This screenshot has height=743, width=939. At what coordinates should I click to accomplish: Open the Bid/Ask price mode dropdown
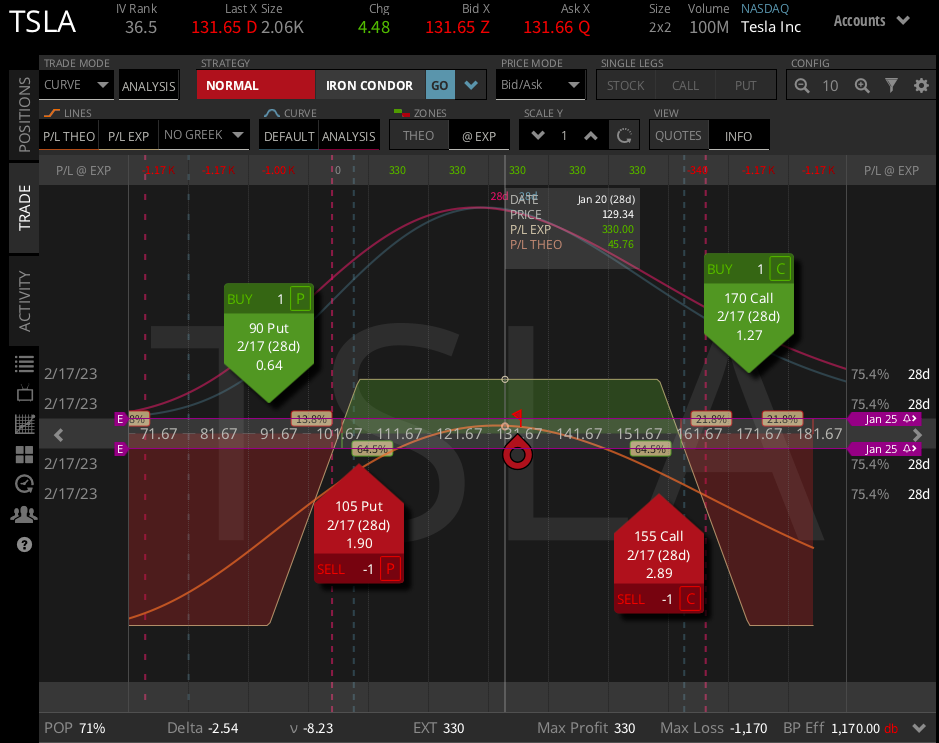point(540,85)
